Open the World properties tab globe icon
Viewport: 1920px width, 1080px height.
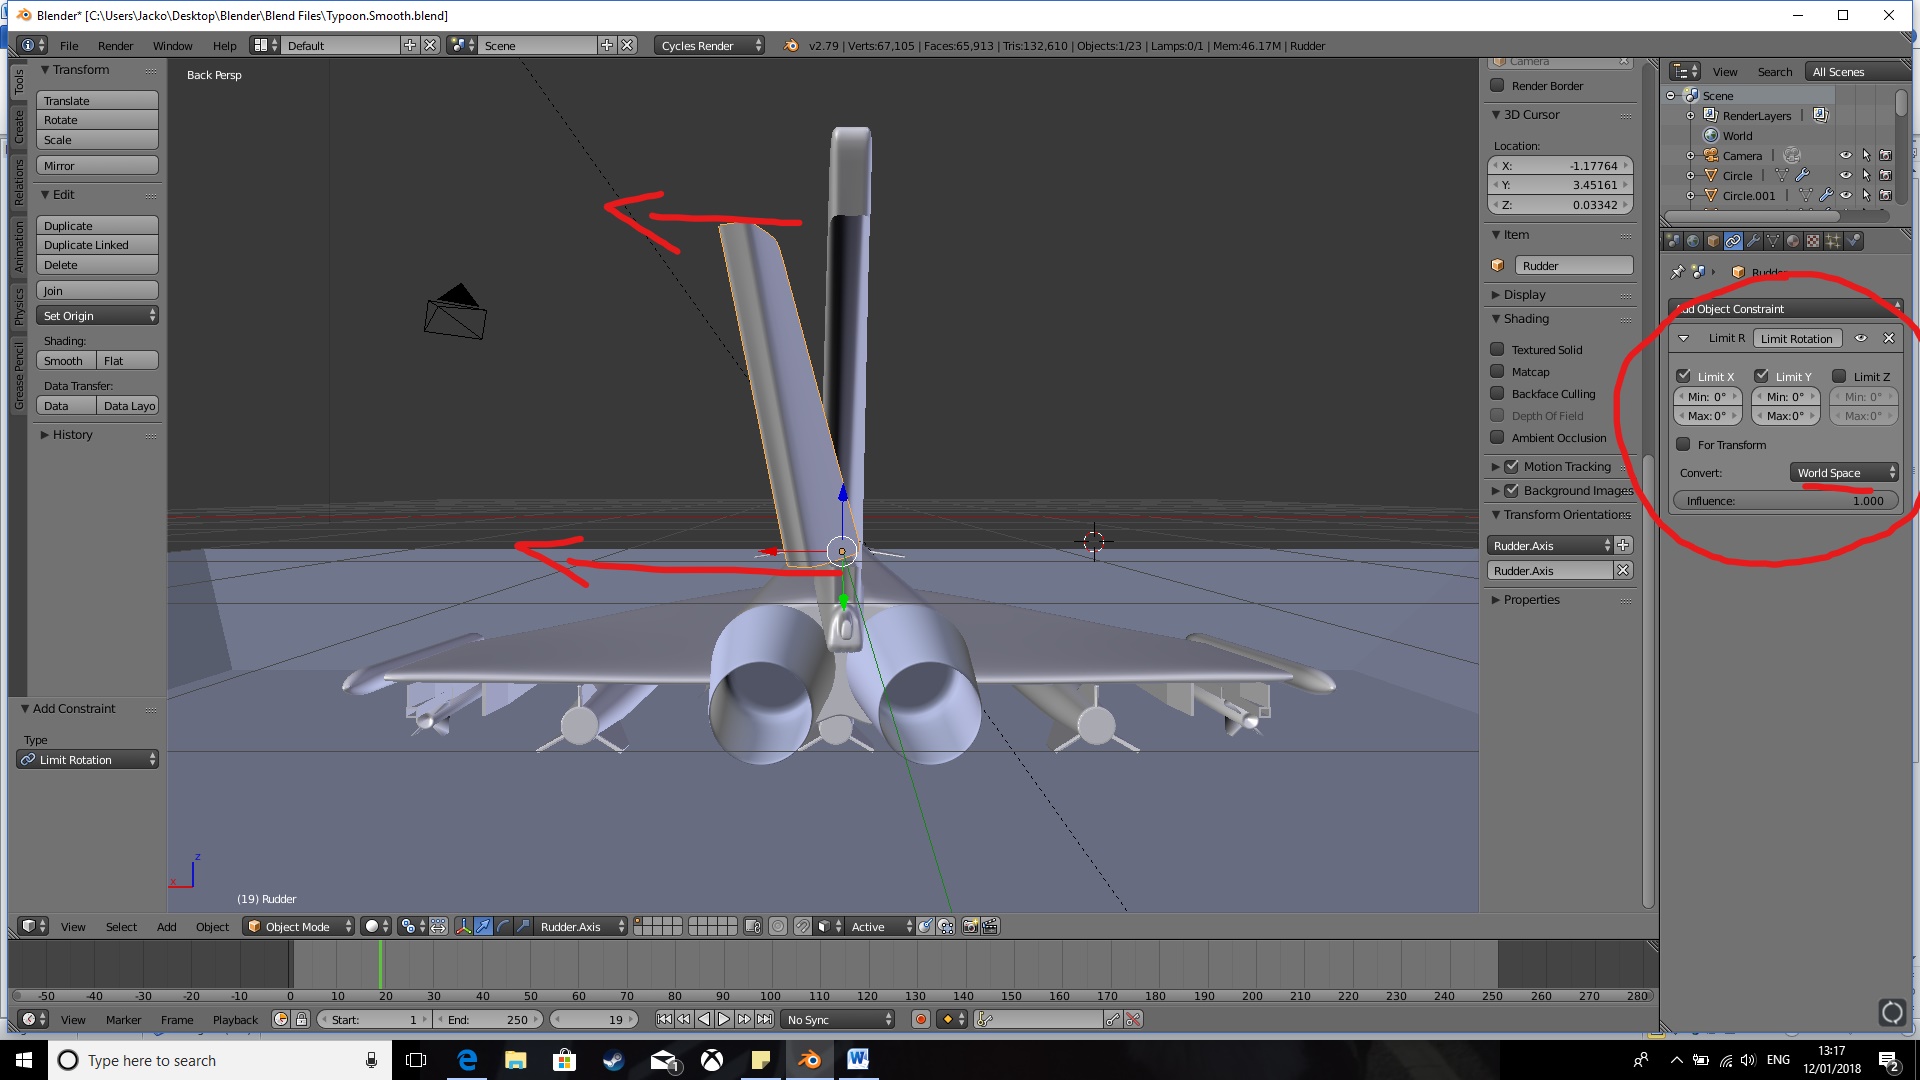click(x=1693, y=241)
